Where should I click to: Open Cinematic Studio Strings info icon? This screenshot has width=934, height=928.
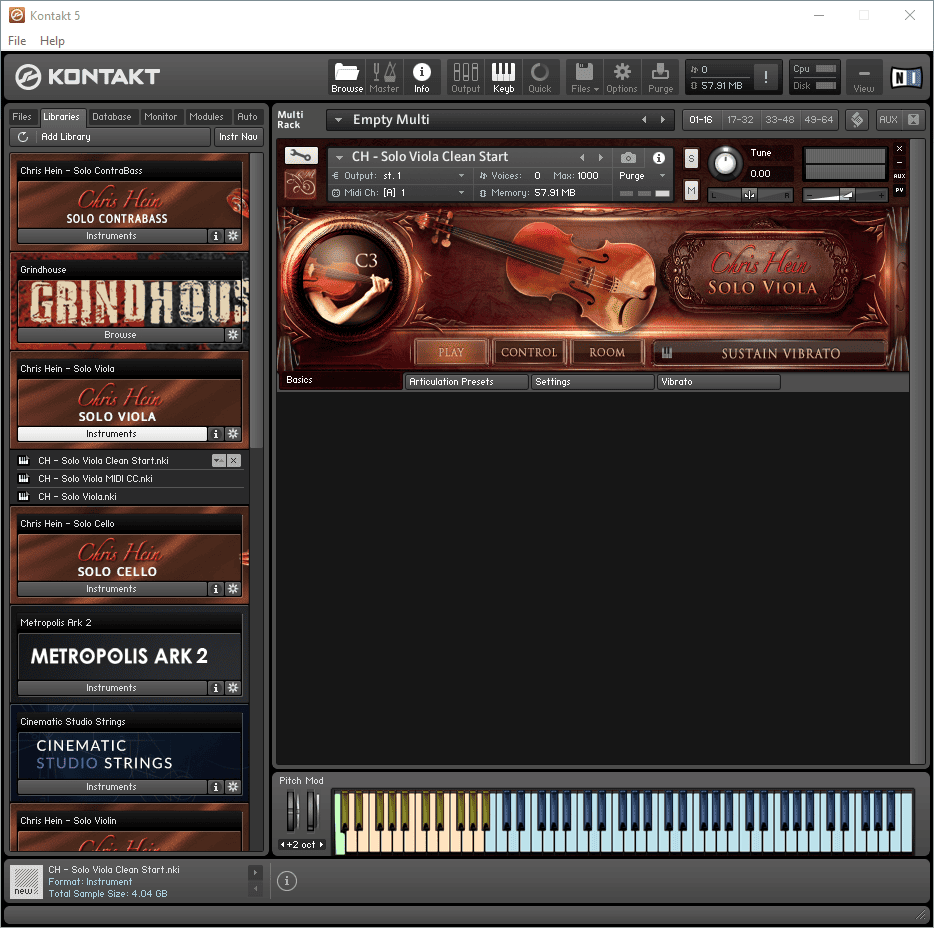pos(216,786)
